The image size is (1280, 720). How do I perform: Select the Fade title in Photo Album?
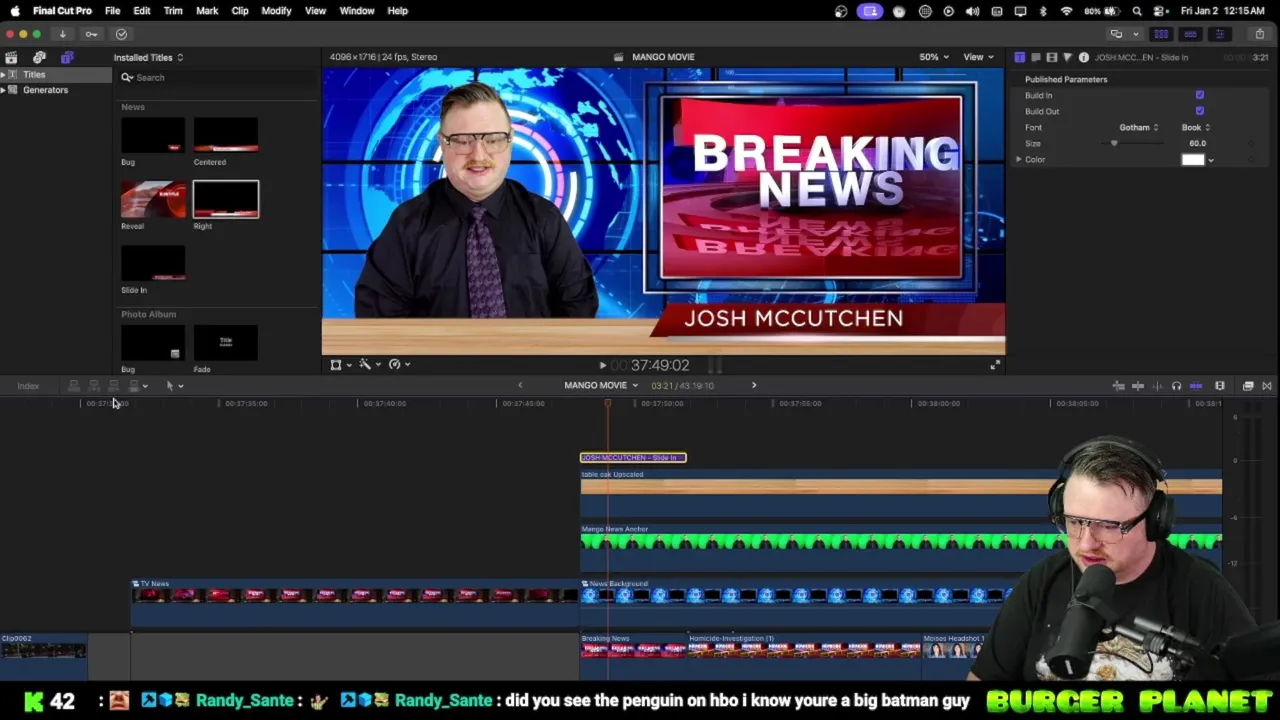(x=226, y=344)
